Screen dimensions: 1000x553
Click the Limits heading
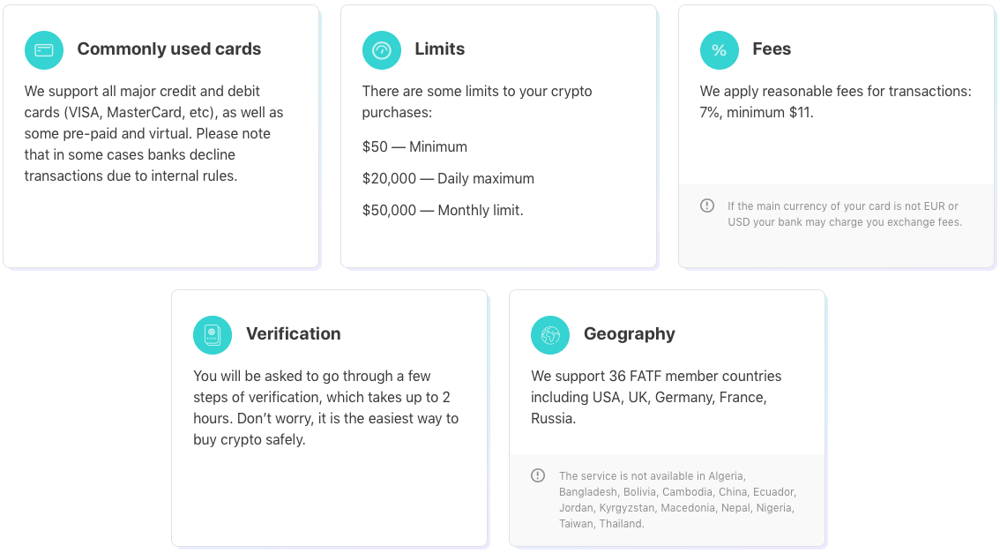tap(439, 49)
